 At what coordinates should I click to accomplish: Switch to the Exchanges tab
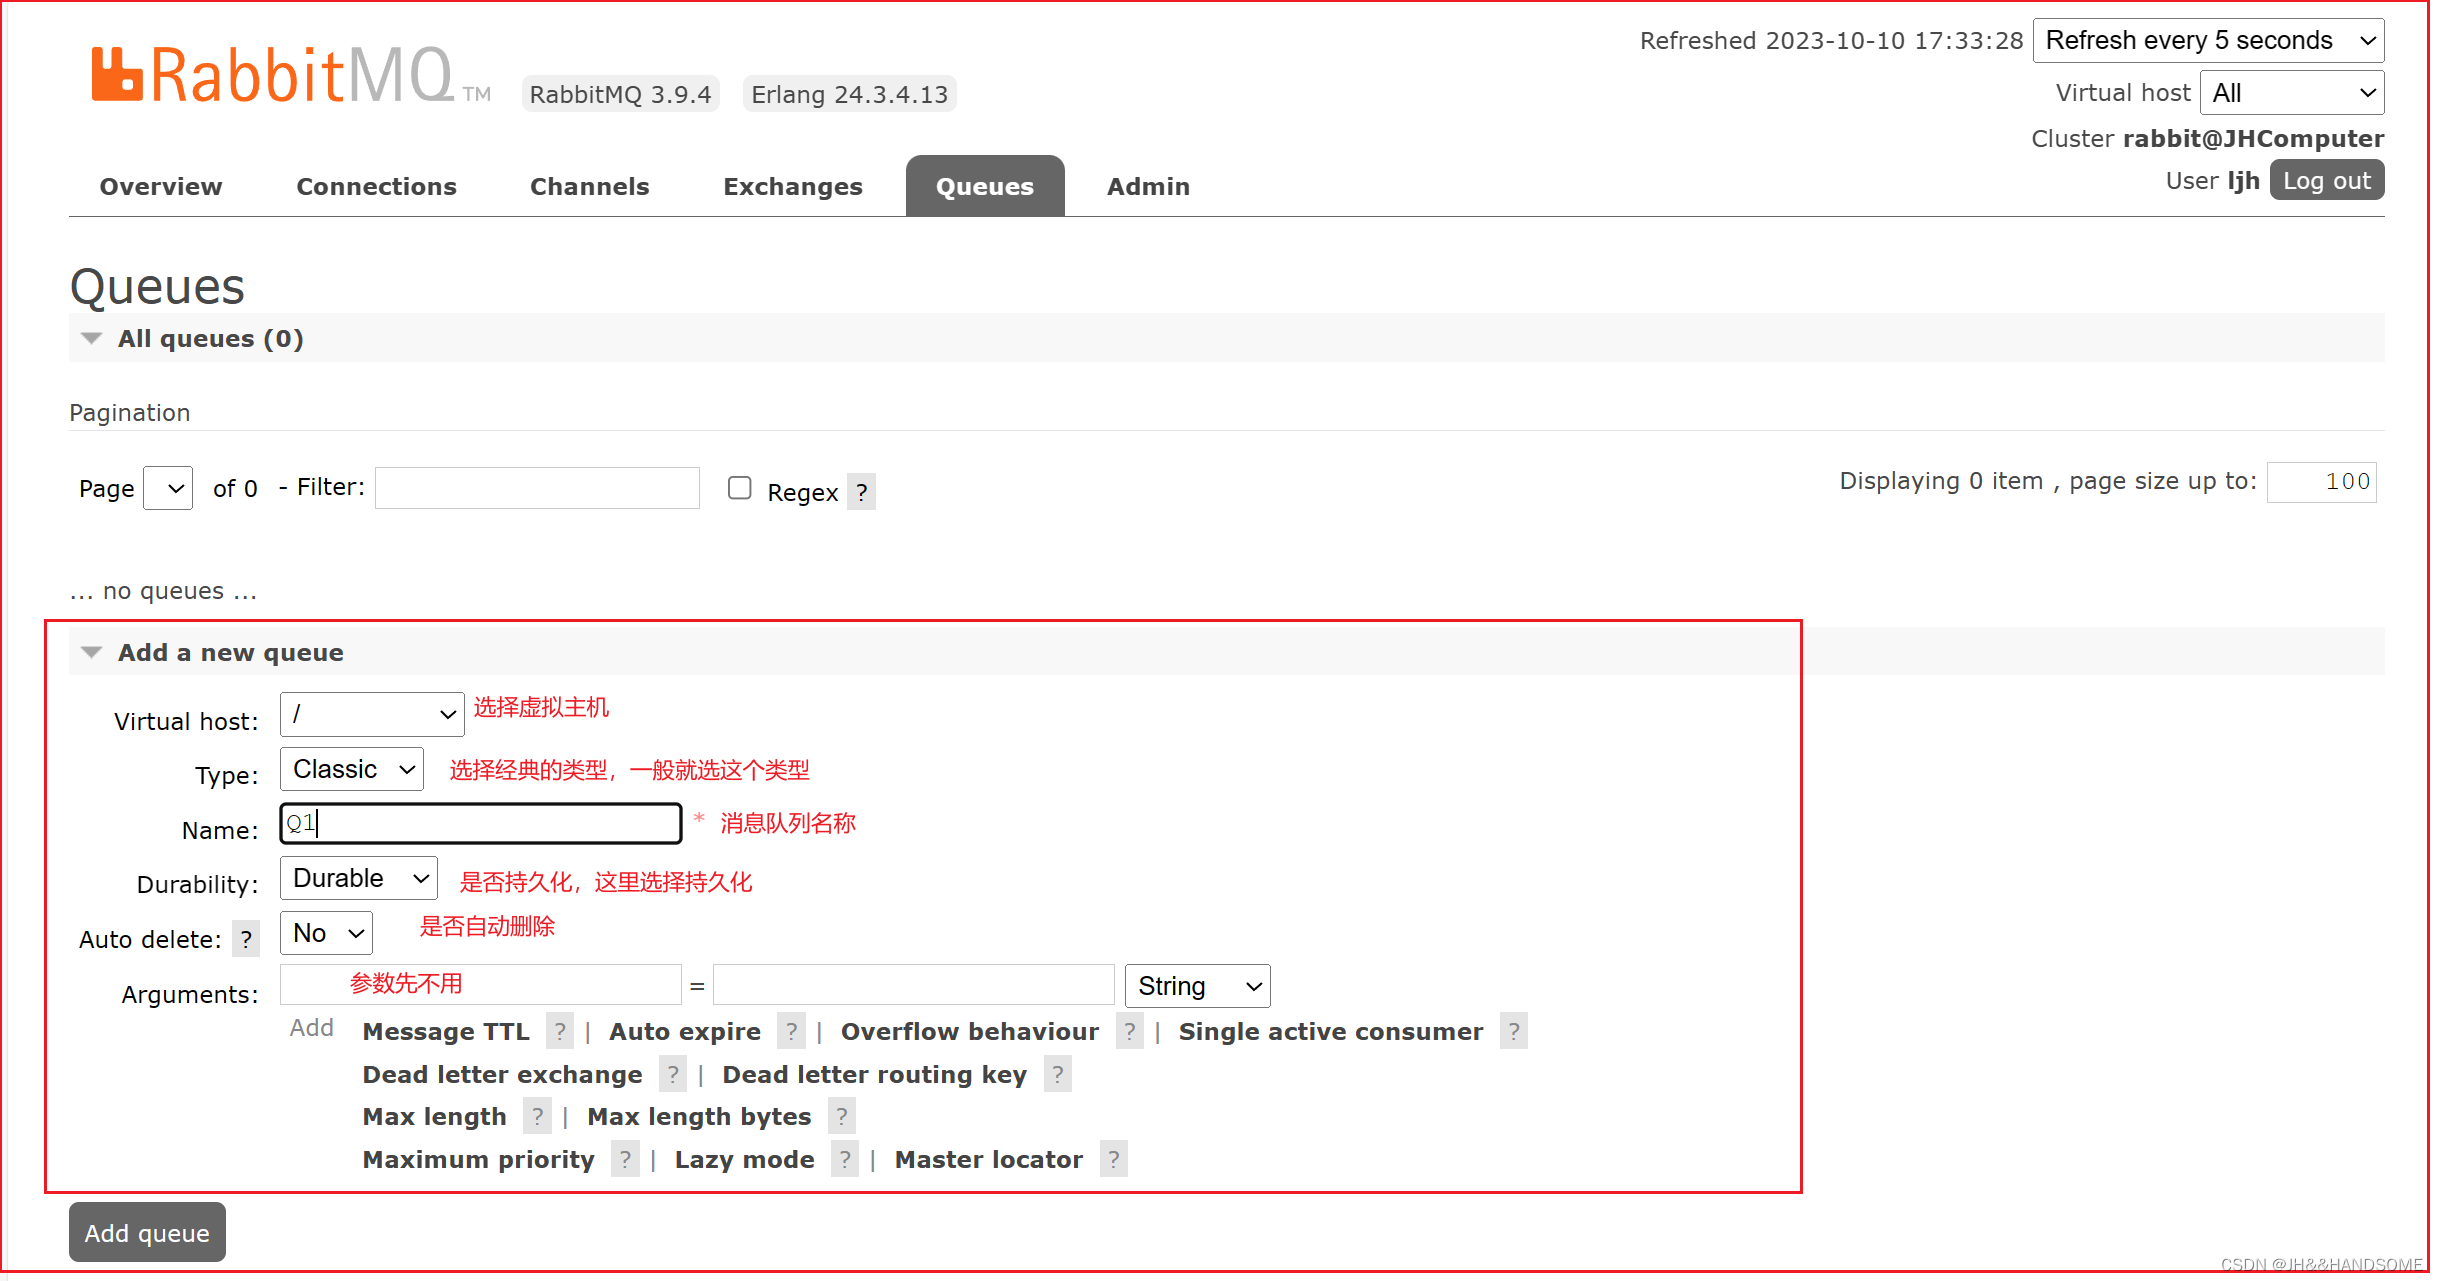click(792, 186)
